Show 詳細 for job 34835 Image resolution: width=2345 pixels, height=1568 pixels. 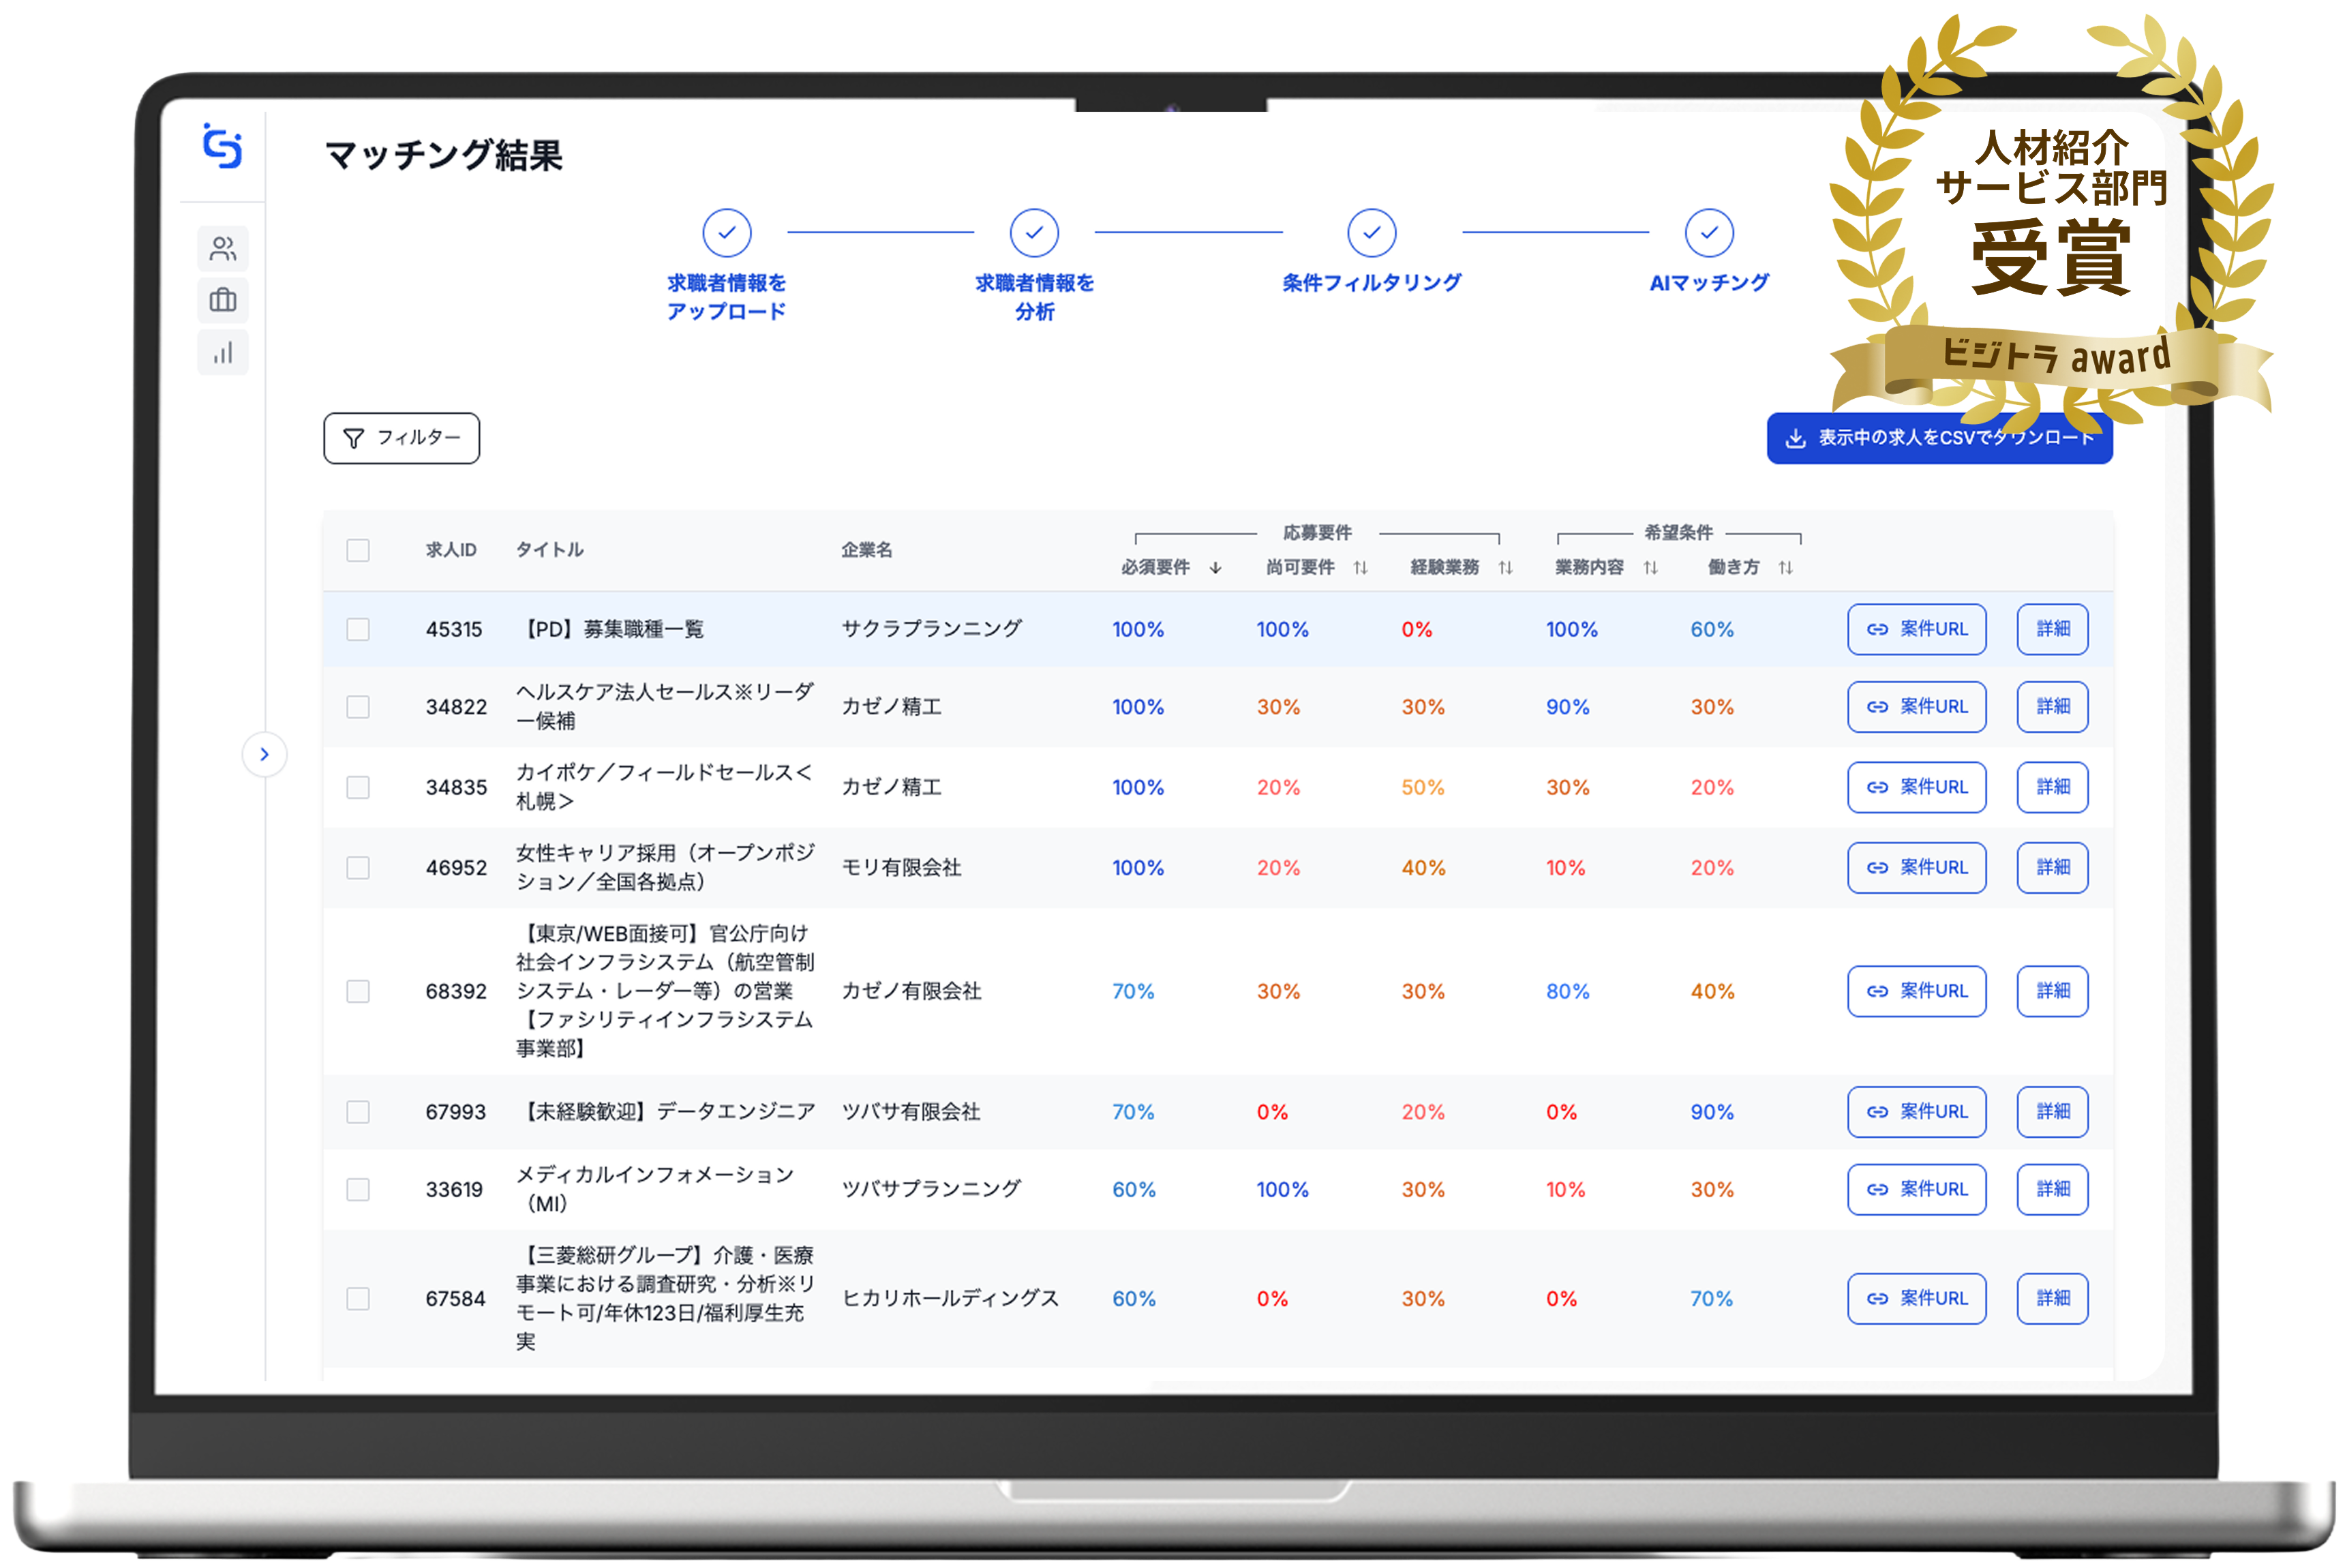click(x=2052, y=787)
